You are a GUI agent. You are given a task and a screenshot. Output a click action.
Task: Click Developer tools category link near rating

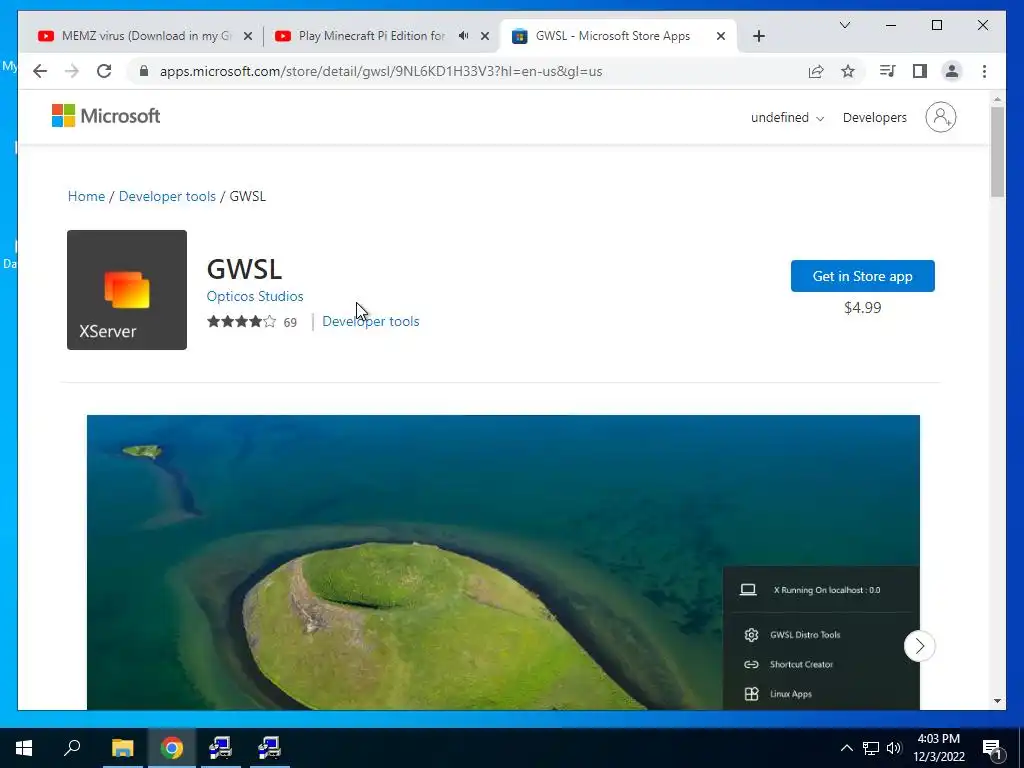pos(370,321)
